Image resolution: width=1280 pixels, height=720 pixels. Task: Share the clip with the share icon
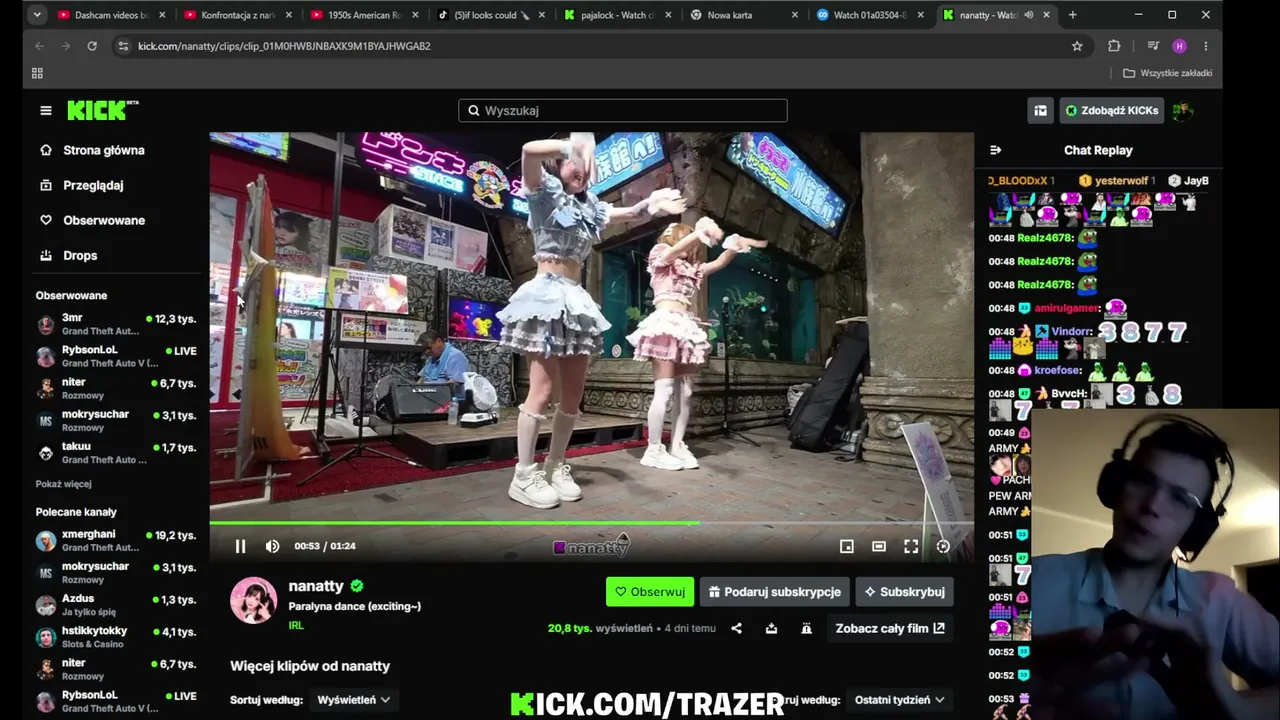tap(737, 628)
